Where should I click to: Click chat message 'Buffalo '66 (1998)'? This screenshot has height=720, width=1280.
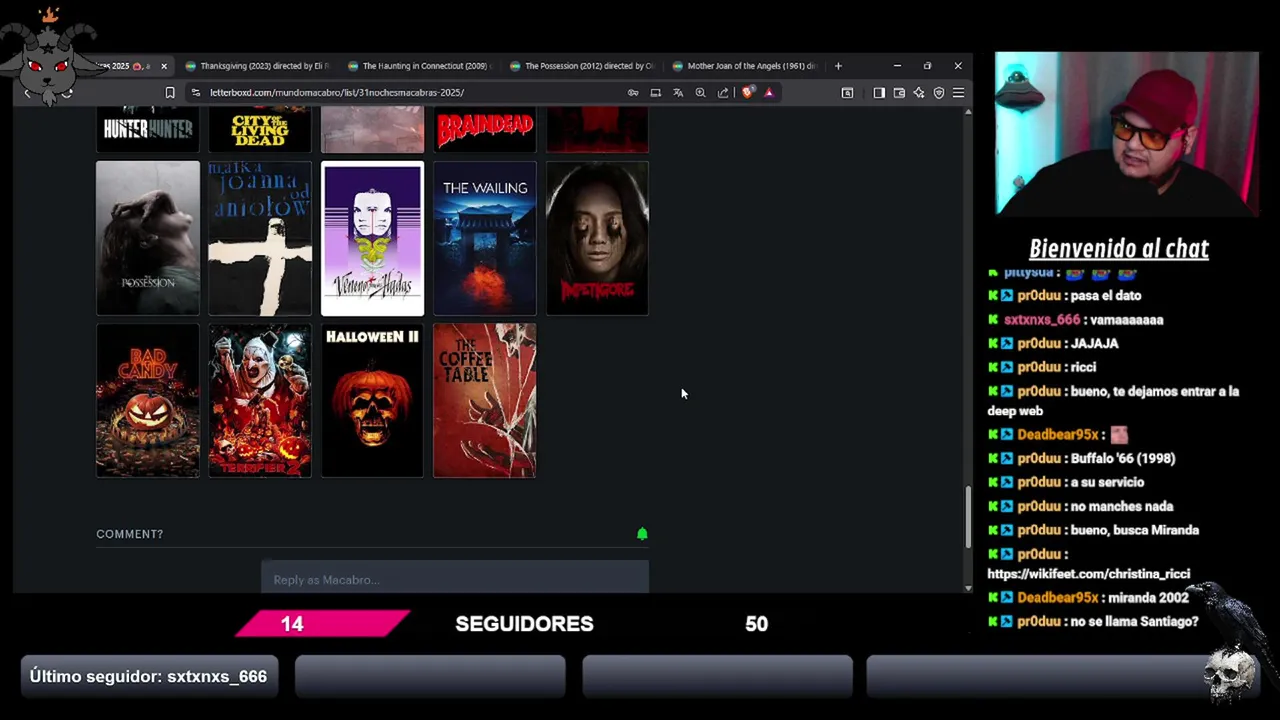[x=1123, y=458]
